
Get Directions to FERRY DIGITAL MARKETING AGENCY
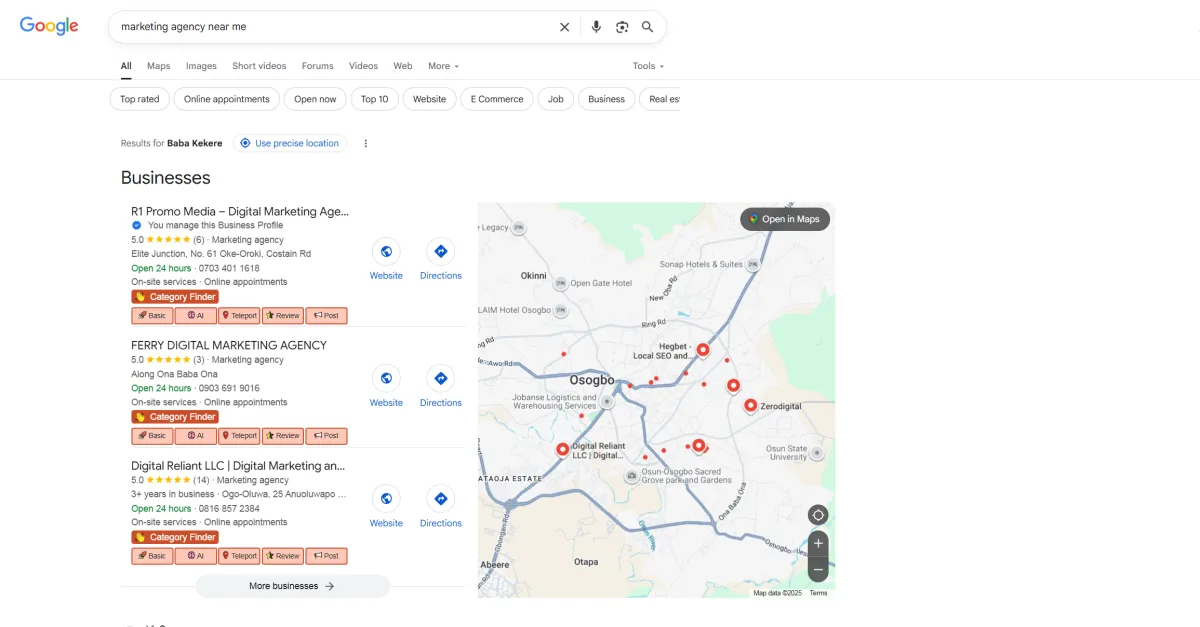[440, 378]
